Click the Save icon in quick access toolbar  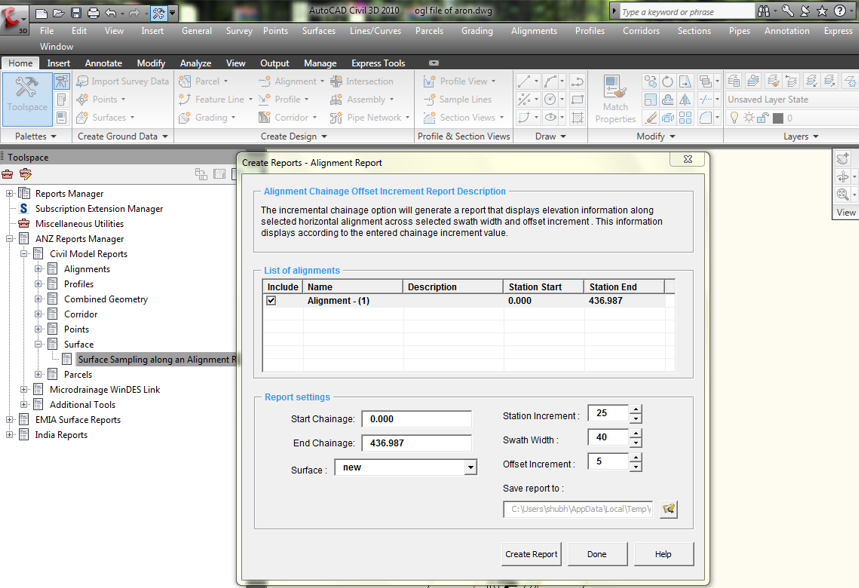click(76, 12)
